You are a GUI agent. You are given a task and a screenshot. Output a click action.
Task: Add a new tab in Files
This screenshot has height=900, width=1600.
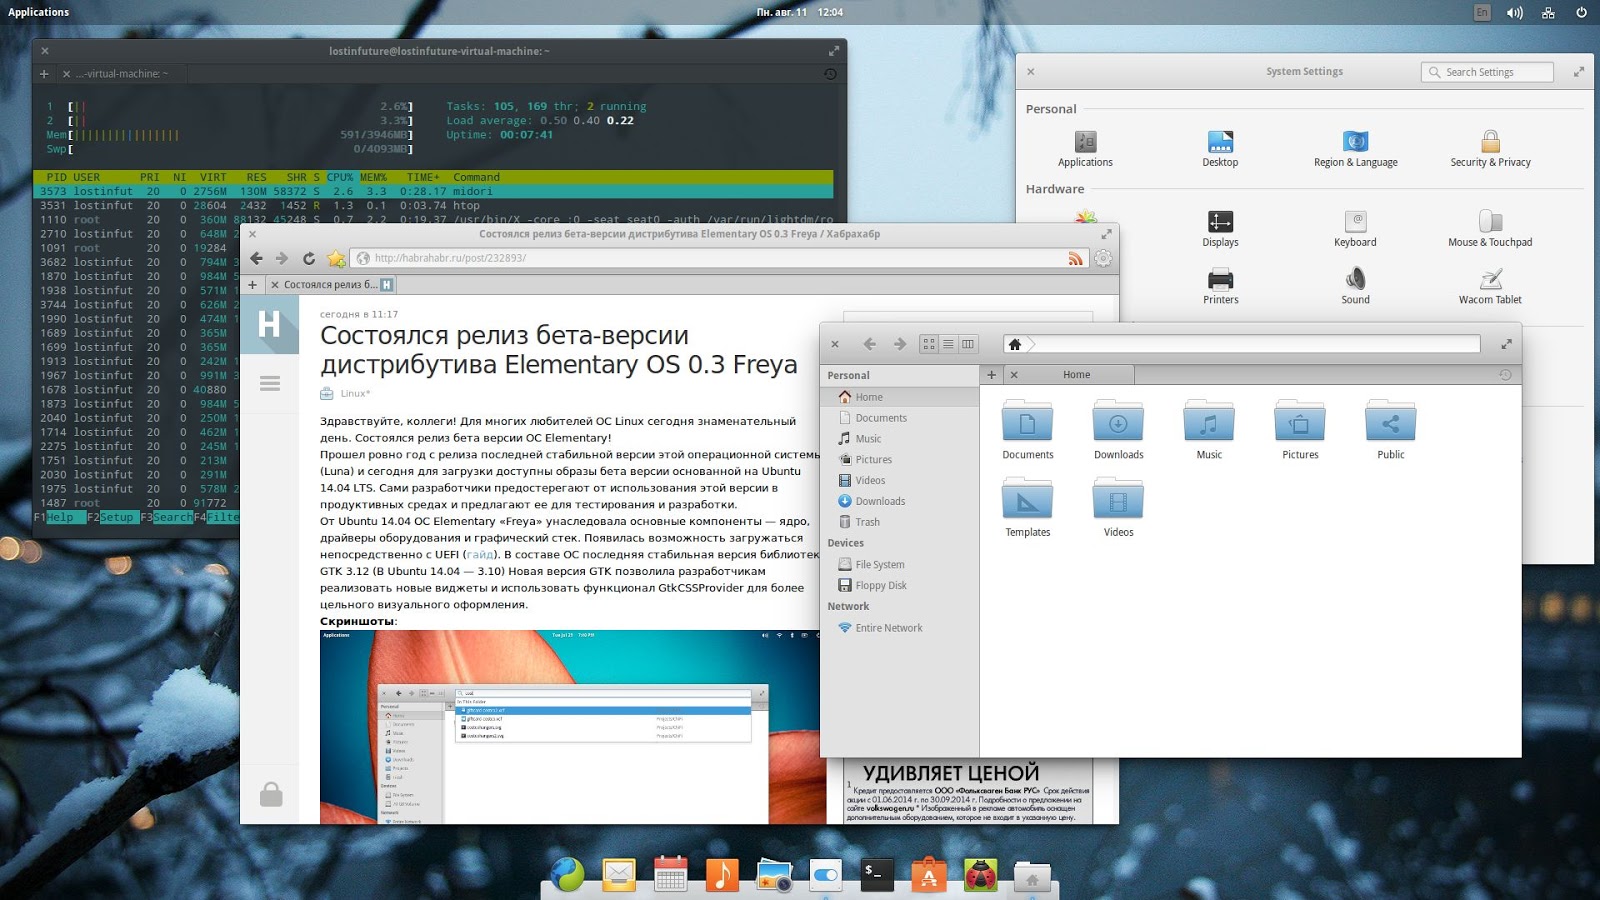(x=992, y=375)
